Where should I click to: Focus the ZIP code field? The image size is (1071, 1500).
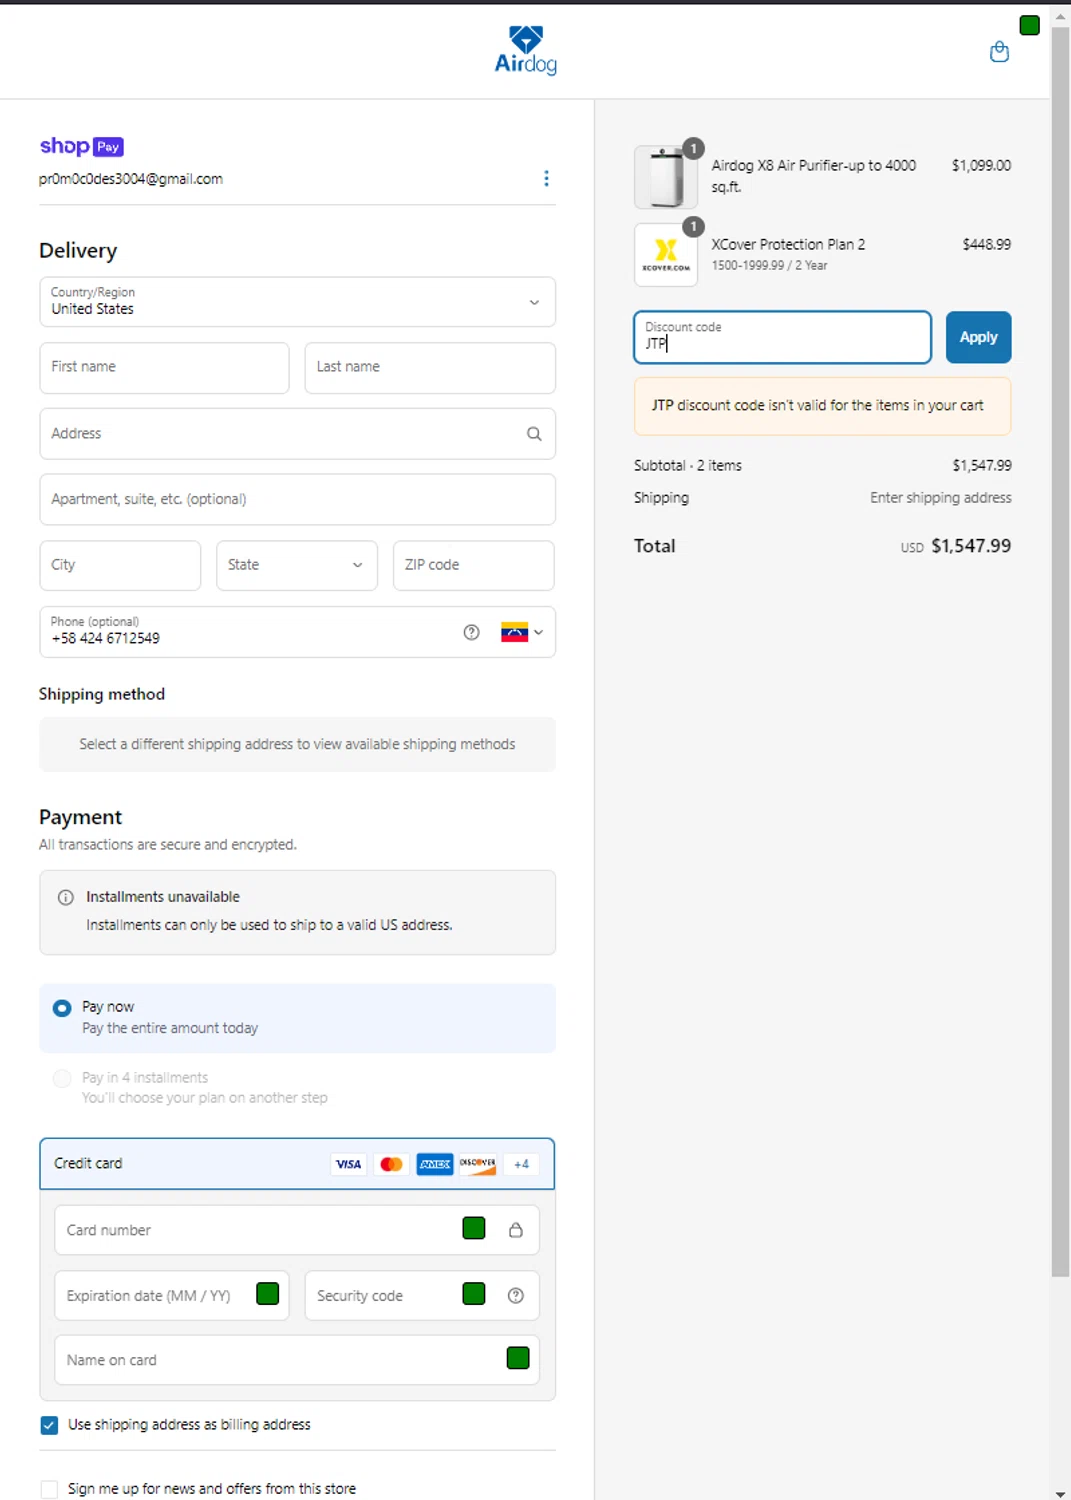474,566
